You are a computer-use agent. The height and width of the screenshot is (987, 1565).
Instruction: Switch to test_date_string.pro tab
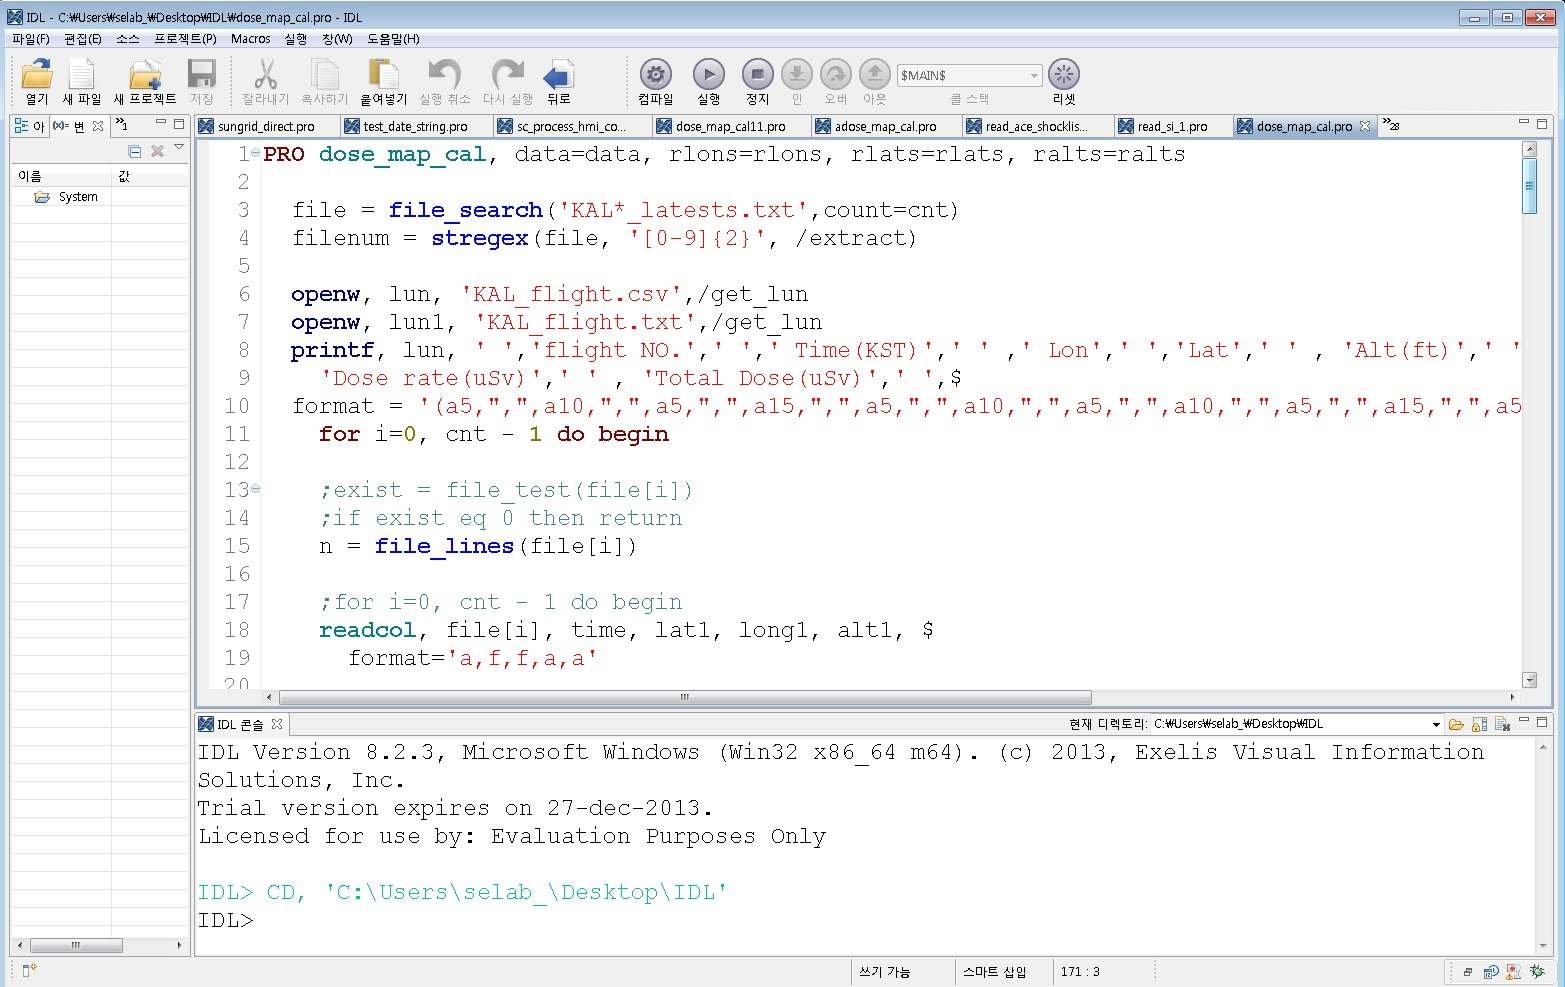[416, 127]
